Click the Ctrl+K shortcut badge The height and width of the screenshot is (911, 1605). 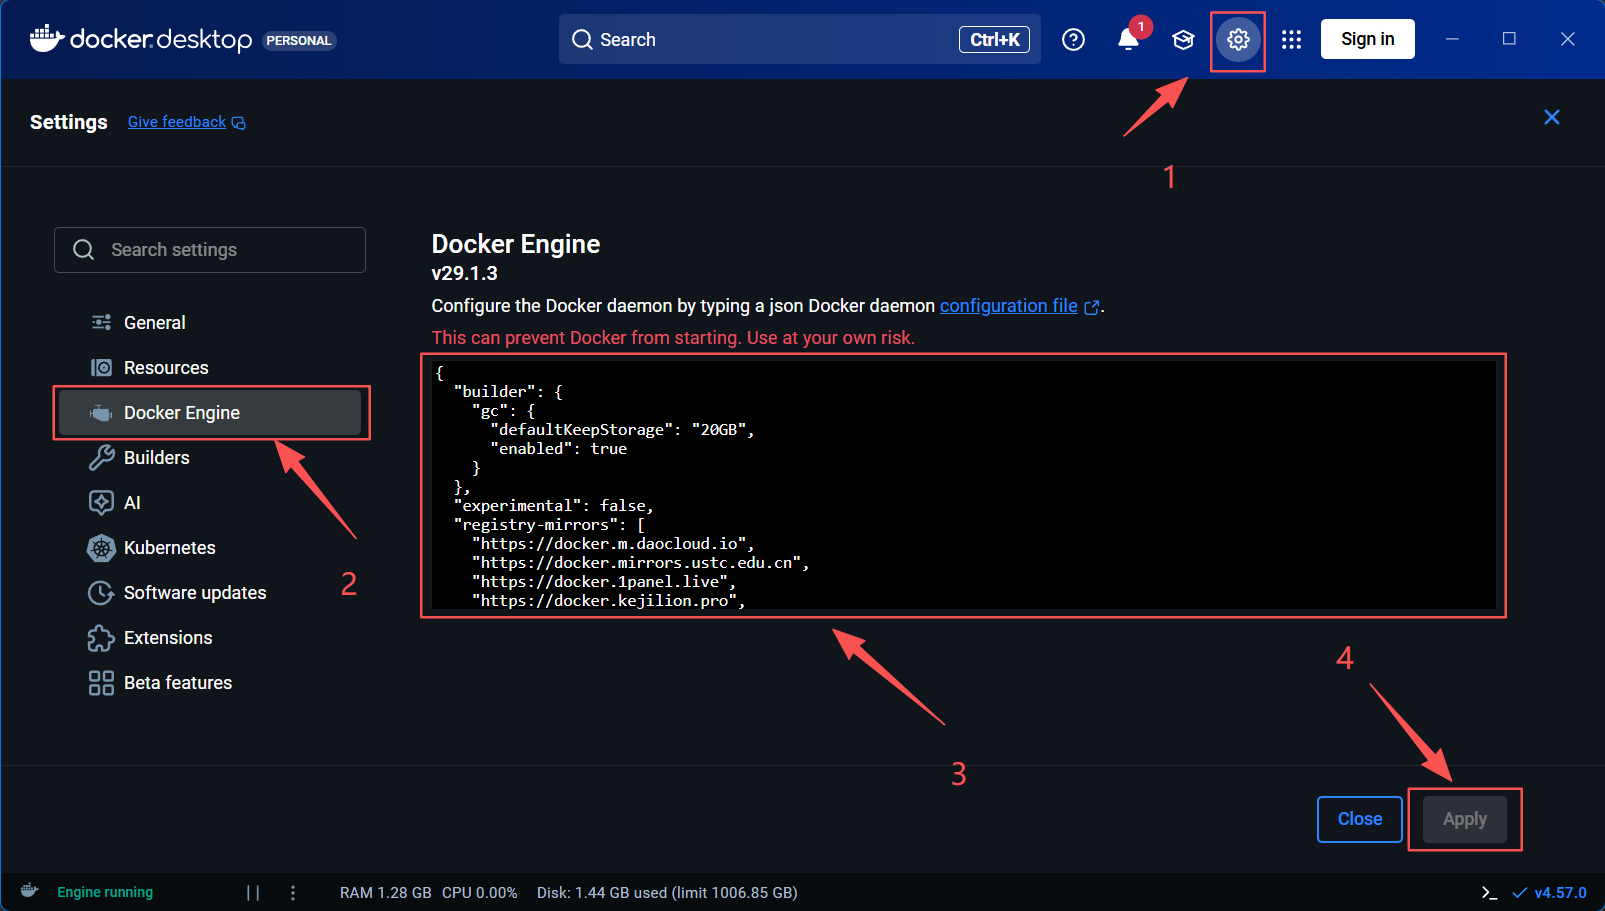point(995,39)
